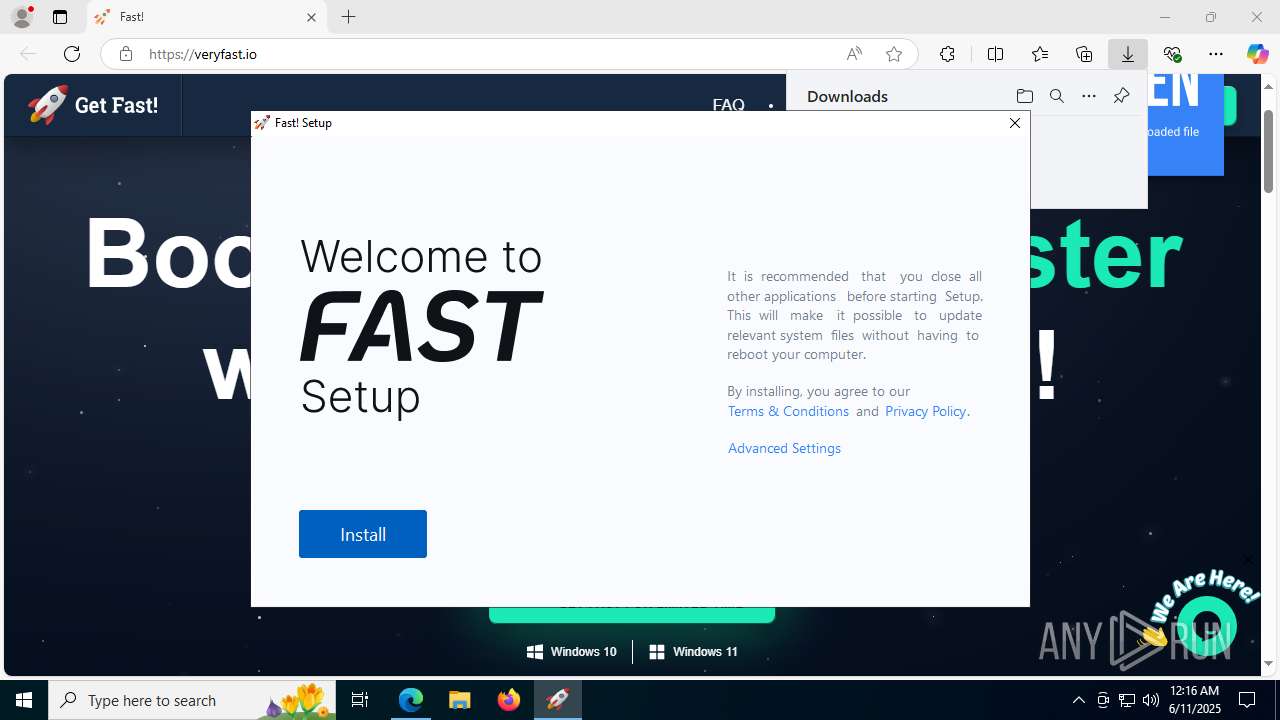Click the Downloads toolbar button in Edge

(x=1127, y=54)
